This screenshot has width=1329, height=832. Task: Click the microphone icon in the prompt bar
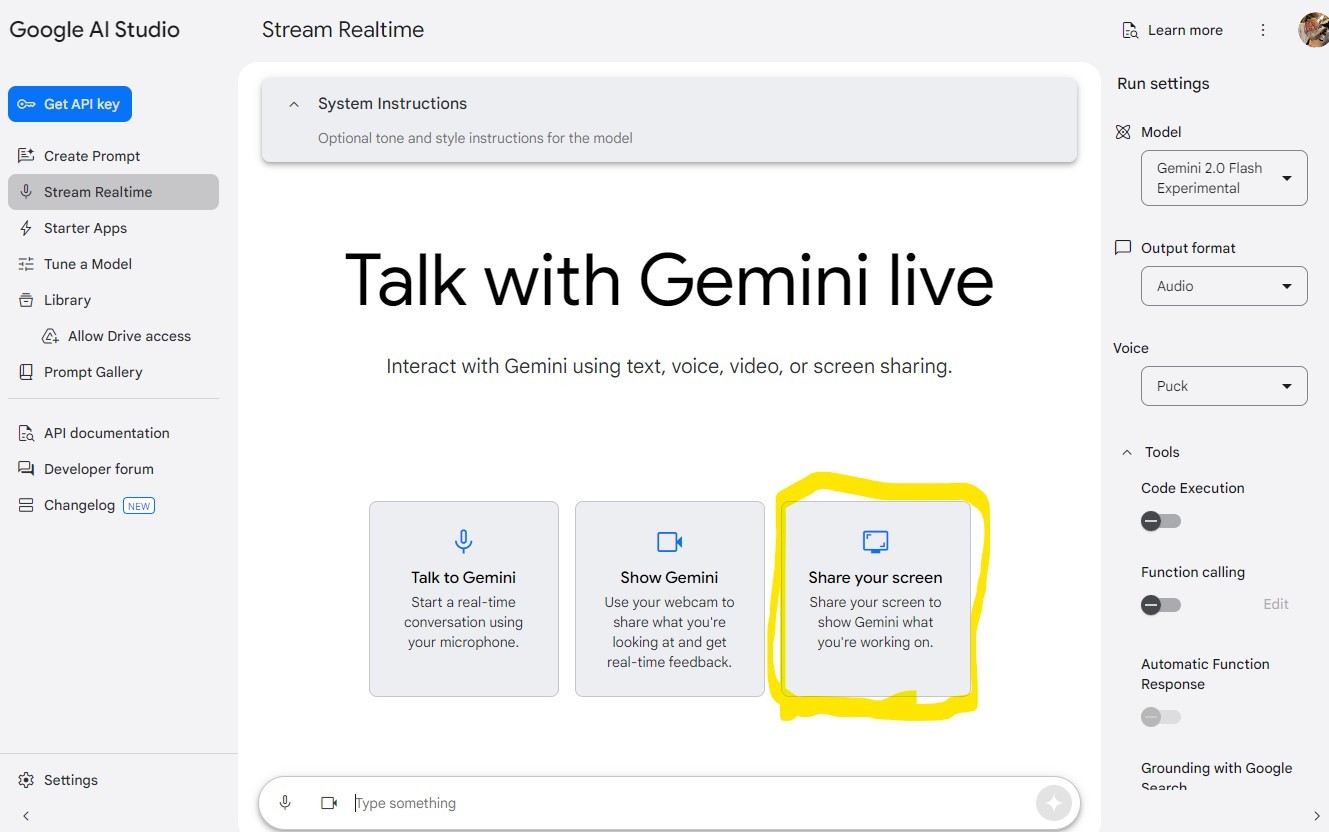pyautogui.click(x=285, y=803)
